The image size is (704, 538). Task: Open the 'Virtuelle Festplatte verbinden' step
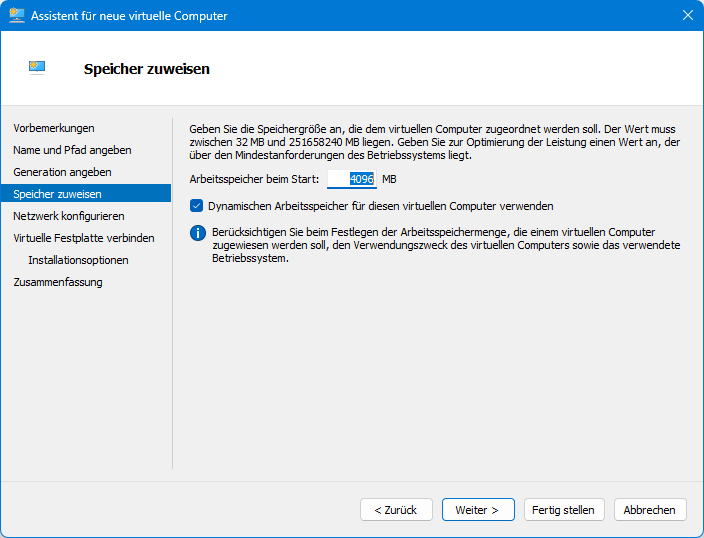(84, 238)
